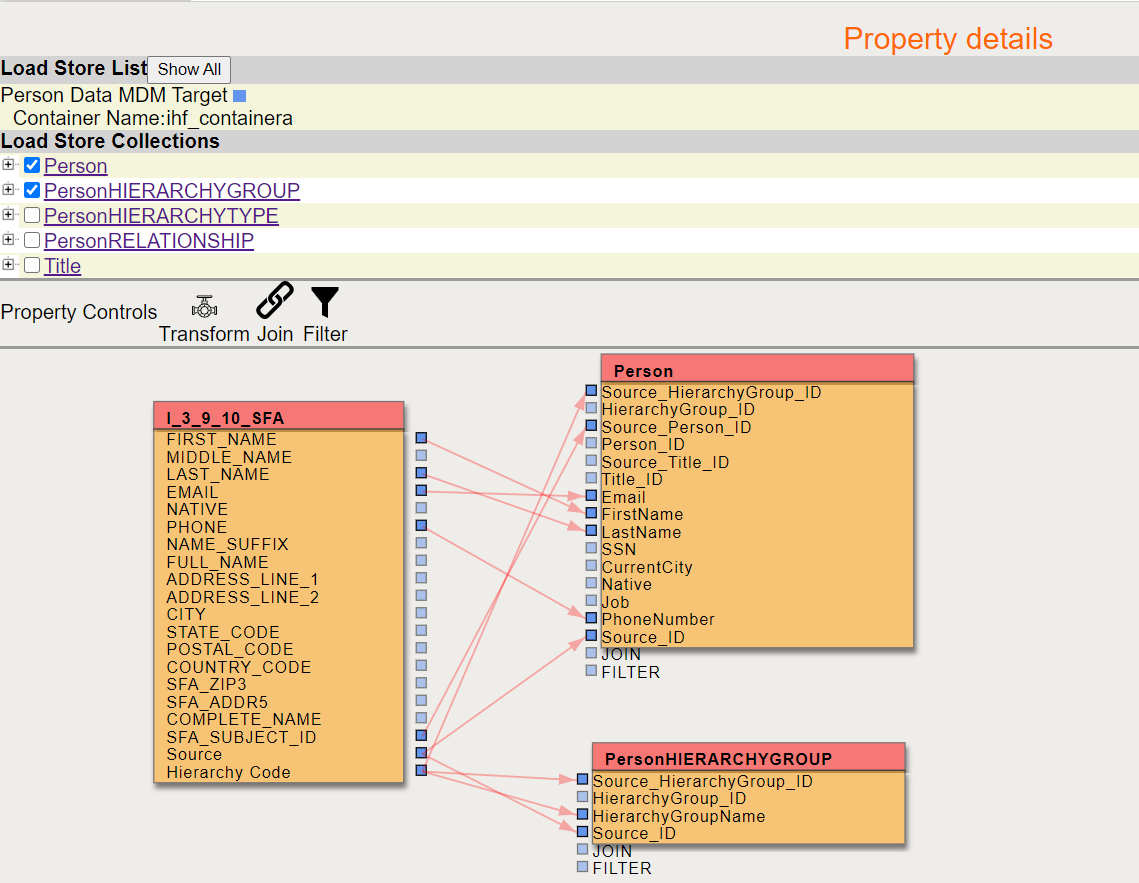
Task: Select the connector square for FIRST_NAME
Action: 421,438
